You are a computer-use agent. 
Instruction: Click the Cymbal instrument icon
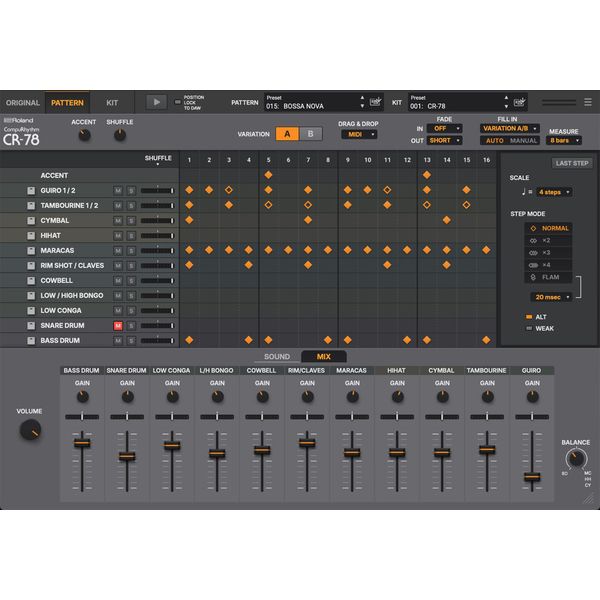31,220
